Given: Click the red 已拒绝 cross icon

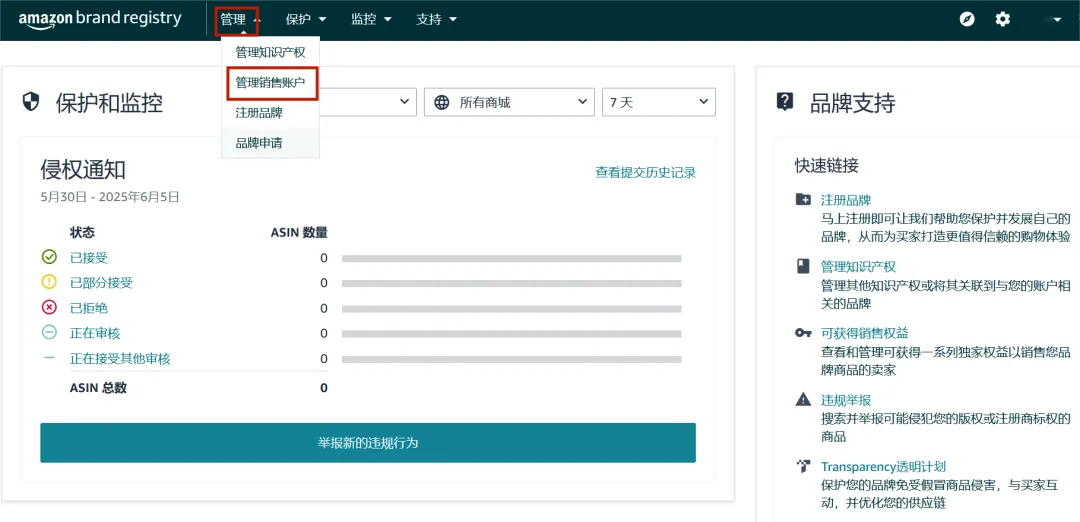Looking at the screenshot, I should [49, 308].
